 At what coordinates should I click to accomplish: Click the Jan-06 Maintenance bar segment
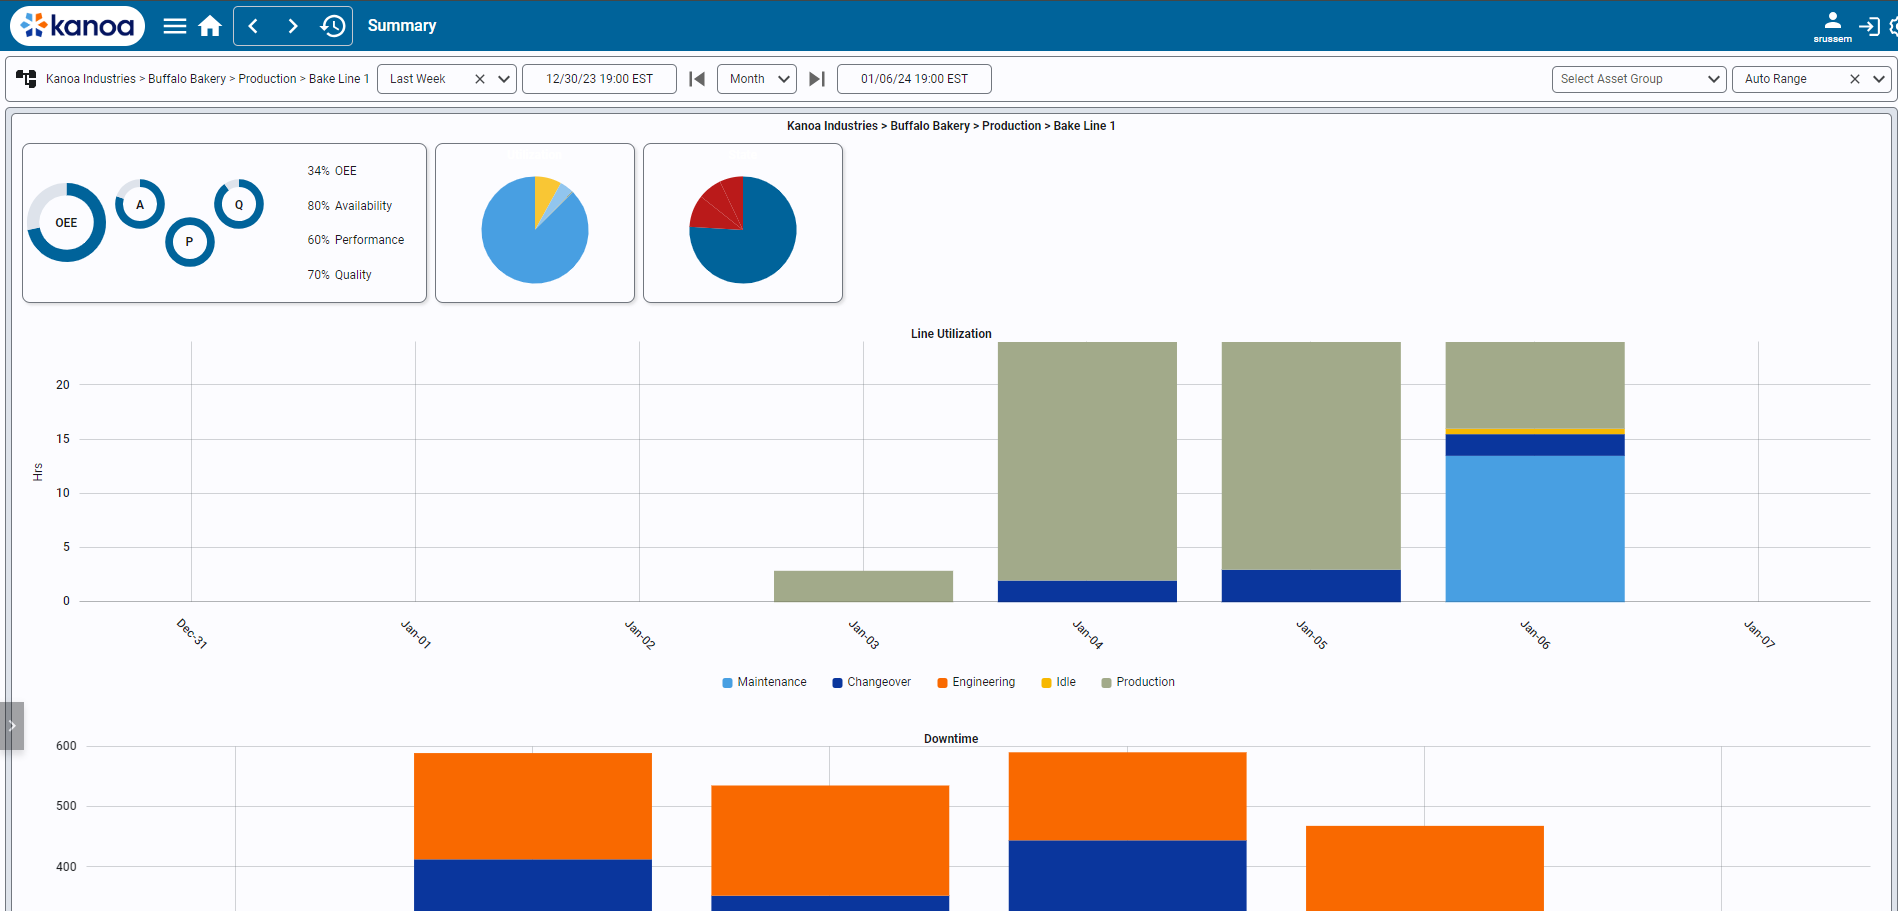pyautogui.click(x=1535, y=528)
